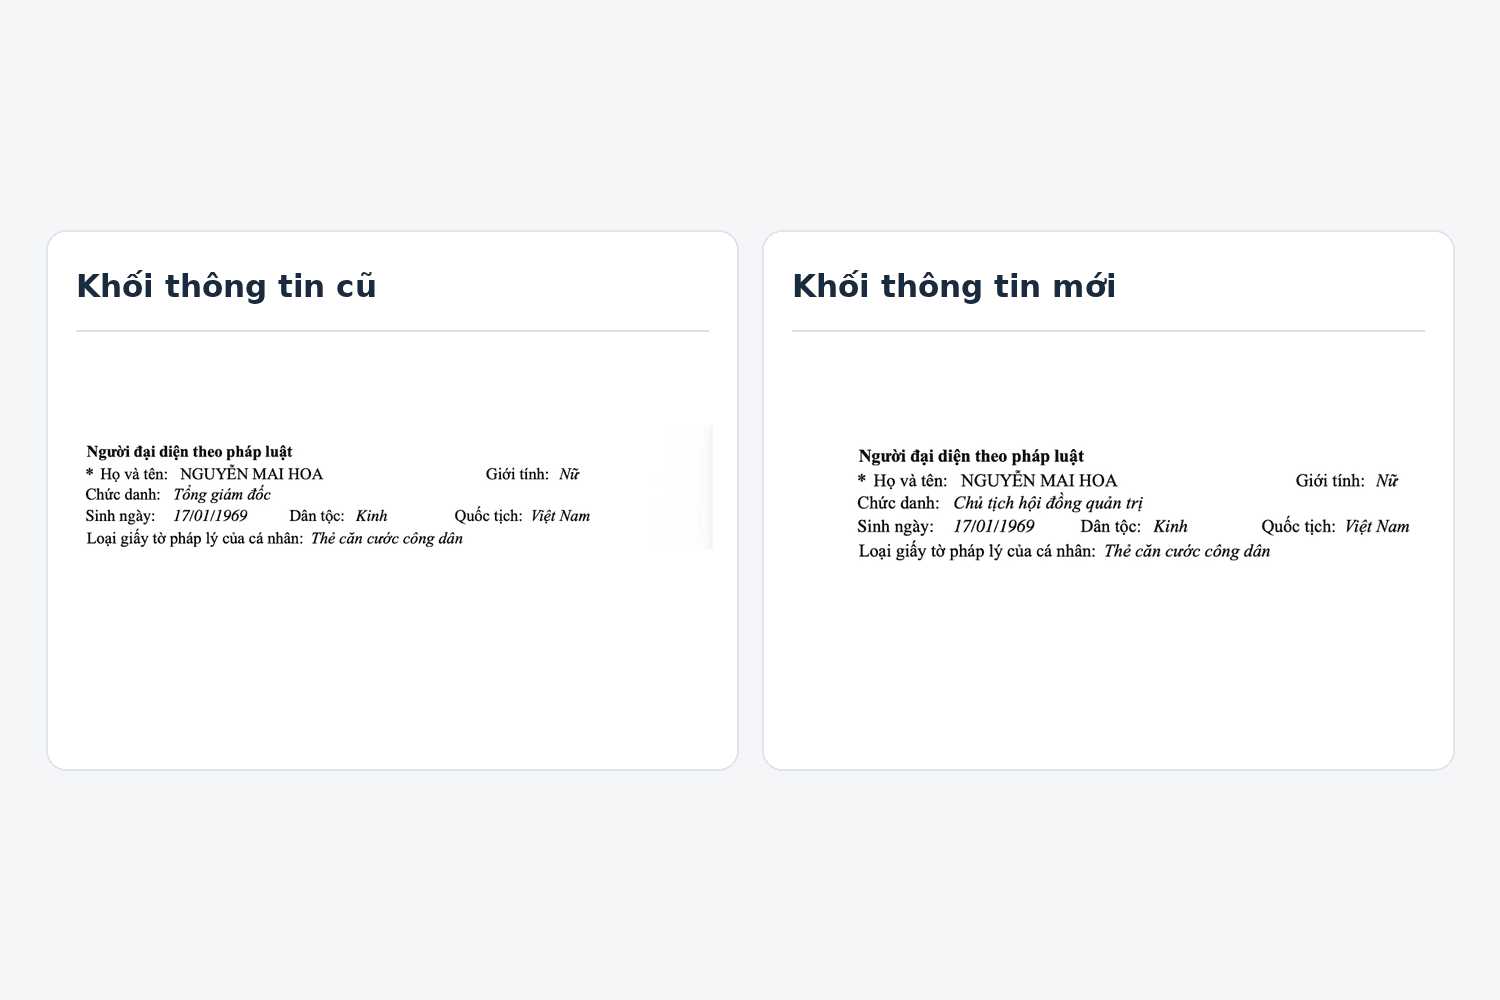Click the new block 'Chức danh:' label
Screen dimensions: 1500x1000
click(898, 503)
